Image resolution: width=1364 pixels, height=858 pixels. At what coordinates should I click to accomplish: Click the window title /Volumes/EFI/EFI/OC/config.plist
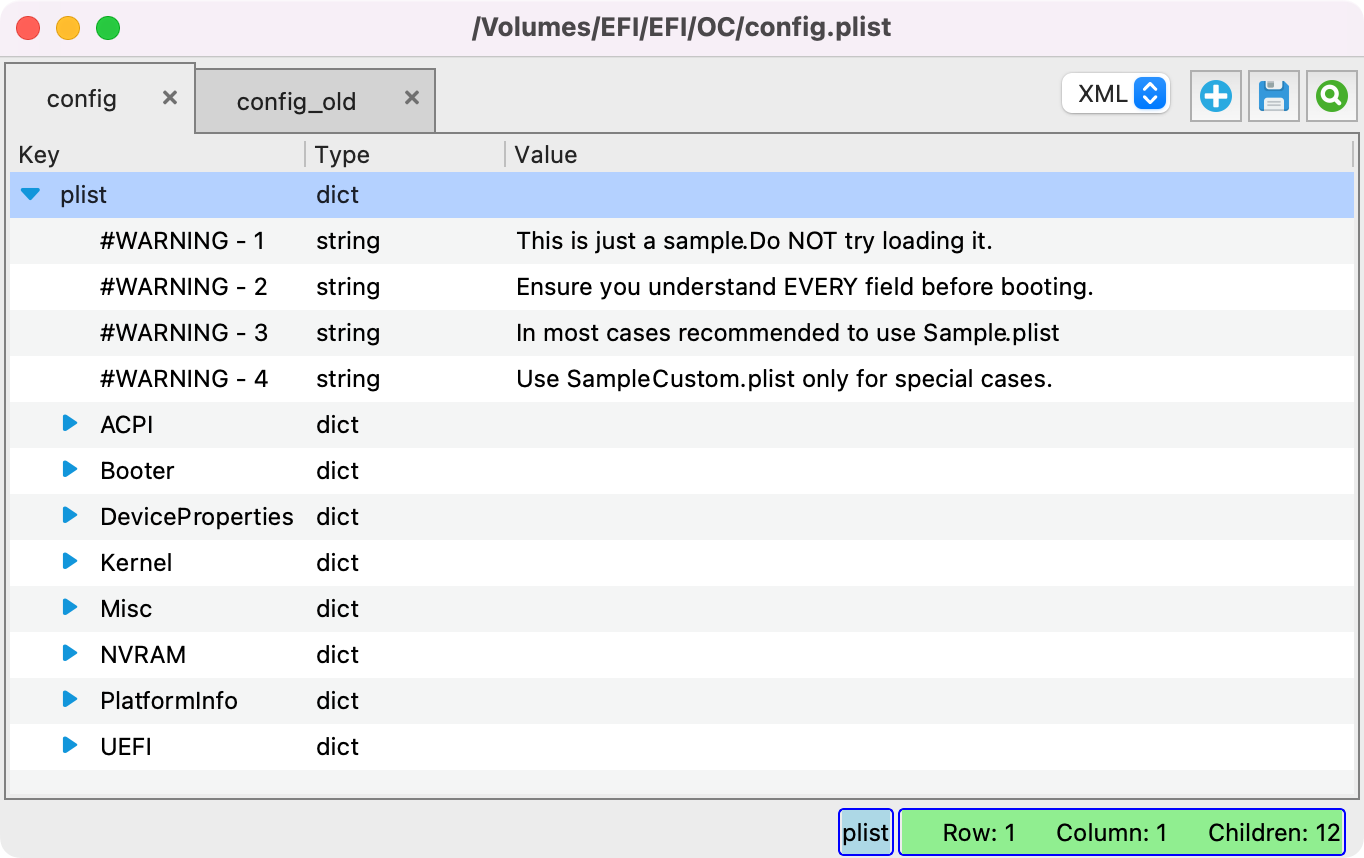click(682, 27)
